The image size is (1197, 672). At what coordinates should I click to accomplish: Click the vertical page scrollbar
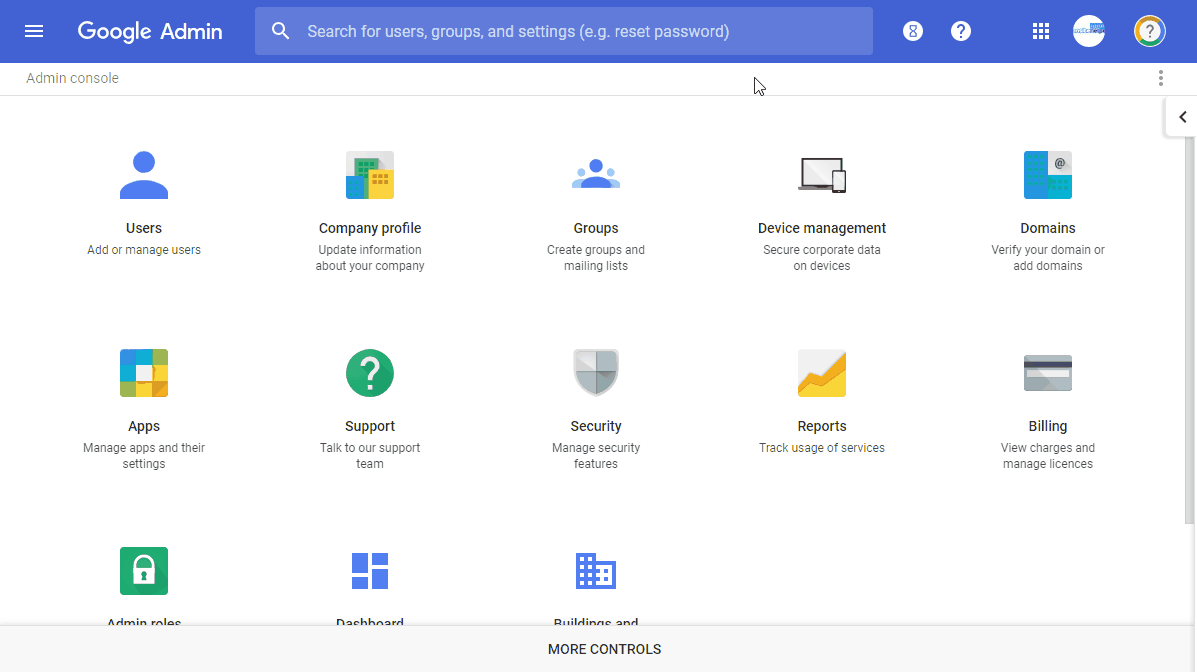1189,328
